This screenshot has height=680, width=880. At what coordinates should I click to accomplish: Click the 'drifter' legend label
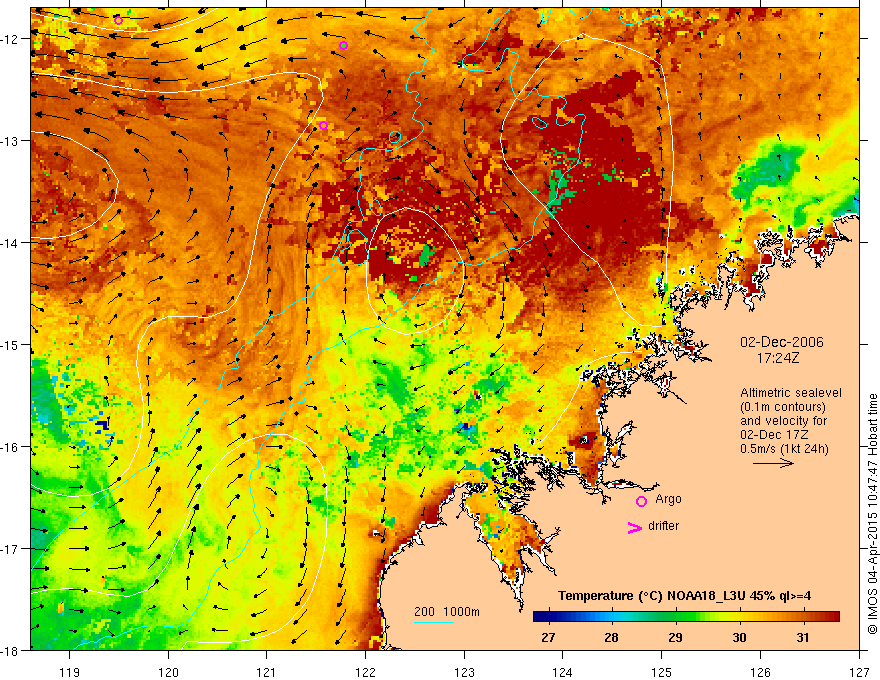tap(663, 526)
